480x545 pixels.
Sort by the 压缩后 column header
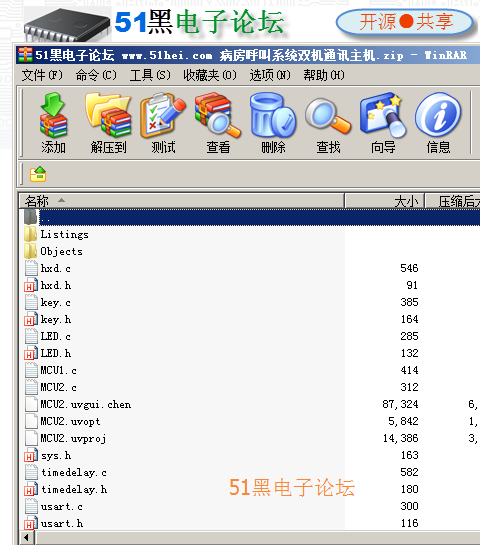[453, 201]
